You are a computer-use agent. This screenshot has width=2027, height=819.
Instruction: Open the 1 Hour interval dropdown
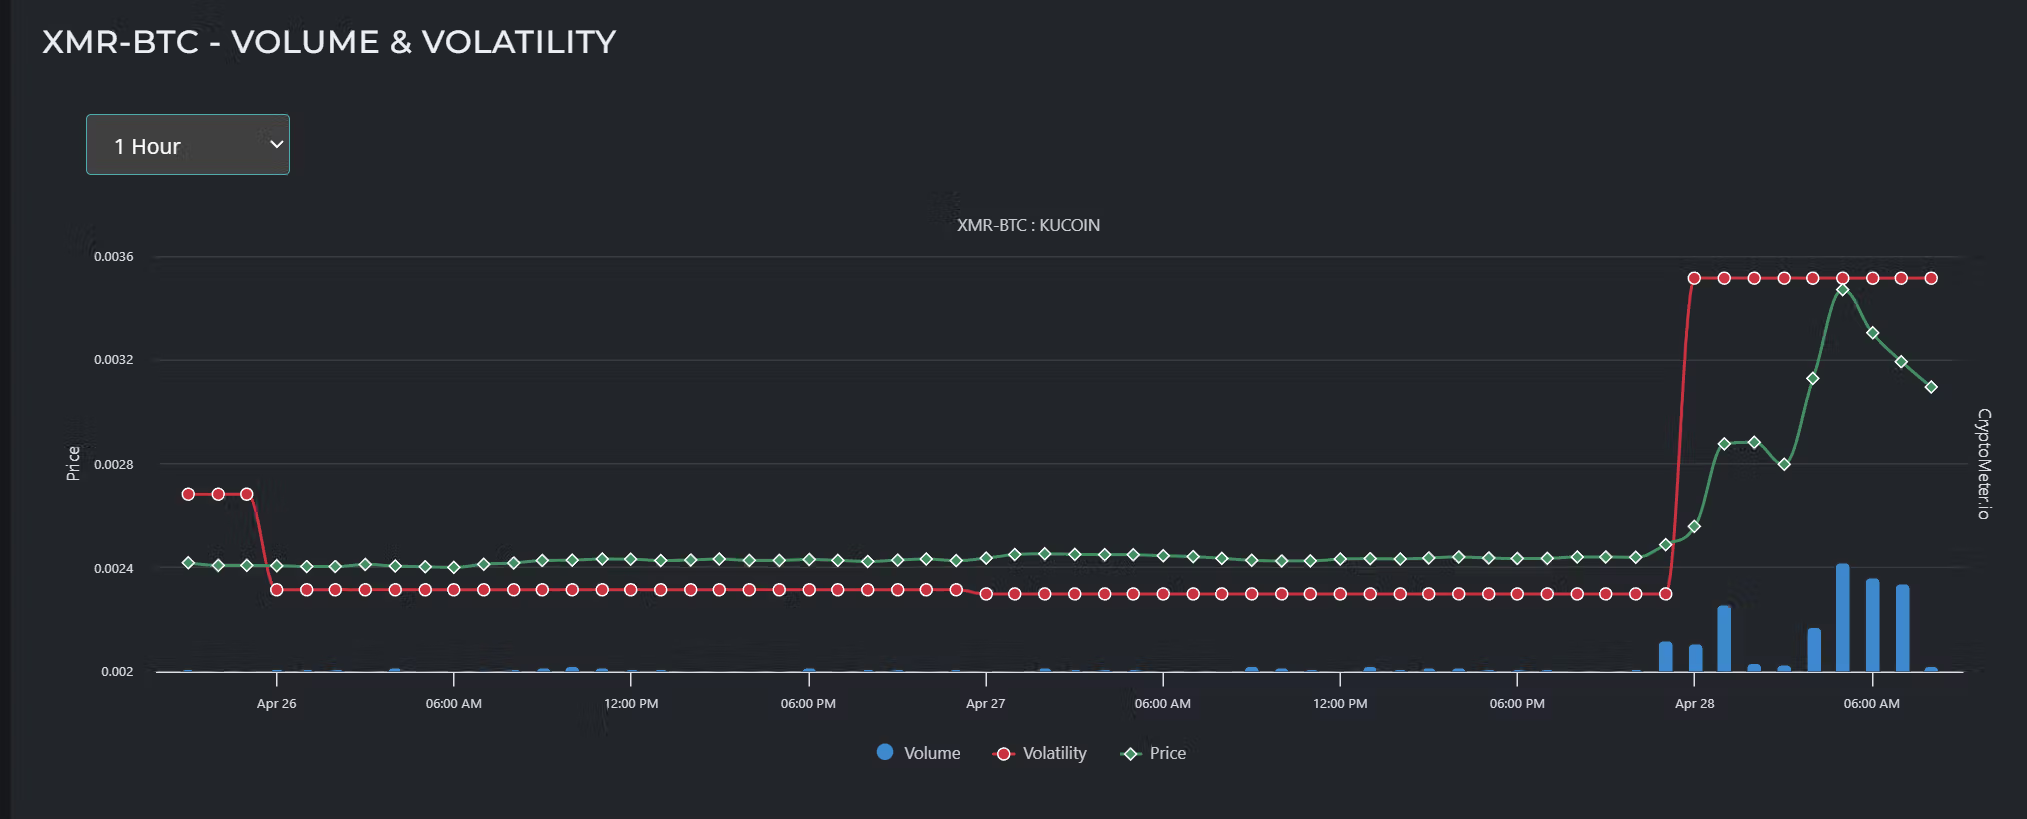pyautogui.click(x=188, y=145)
